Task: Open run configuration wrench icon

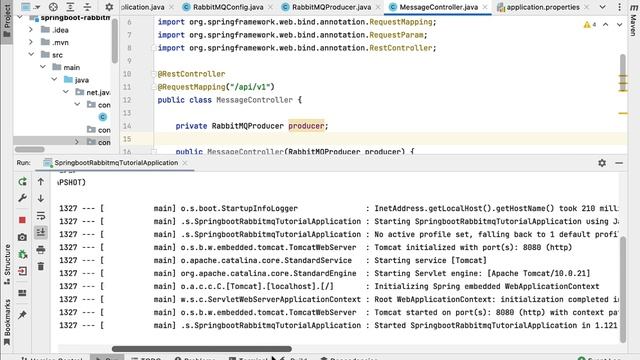Action: point(22,198)
